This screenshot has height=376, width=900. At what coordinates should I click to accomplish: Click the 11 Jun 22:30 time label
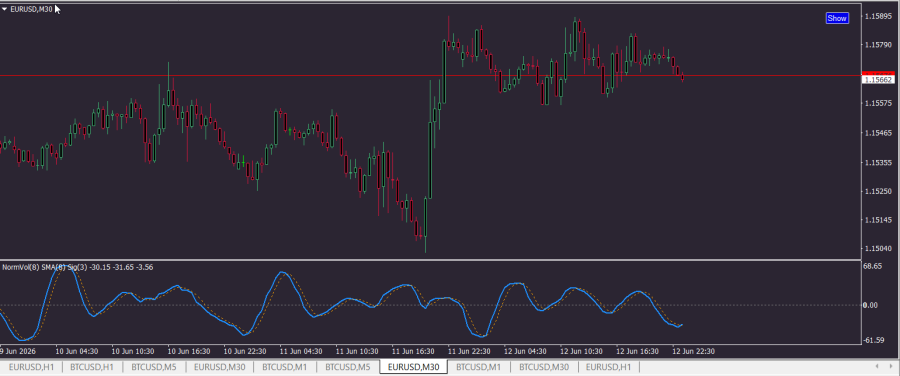pyautogui.click(x=469, y=351)
